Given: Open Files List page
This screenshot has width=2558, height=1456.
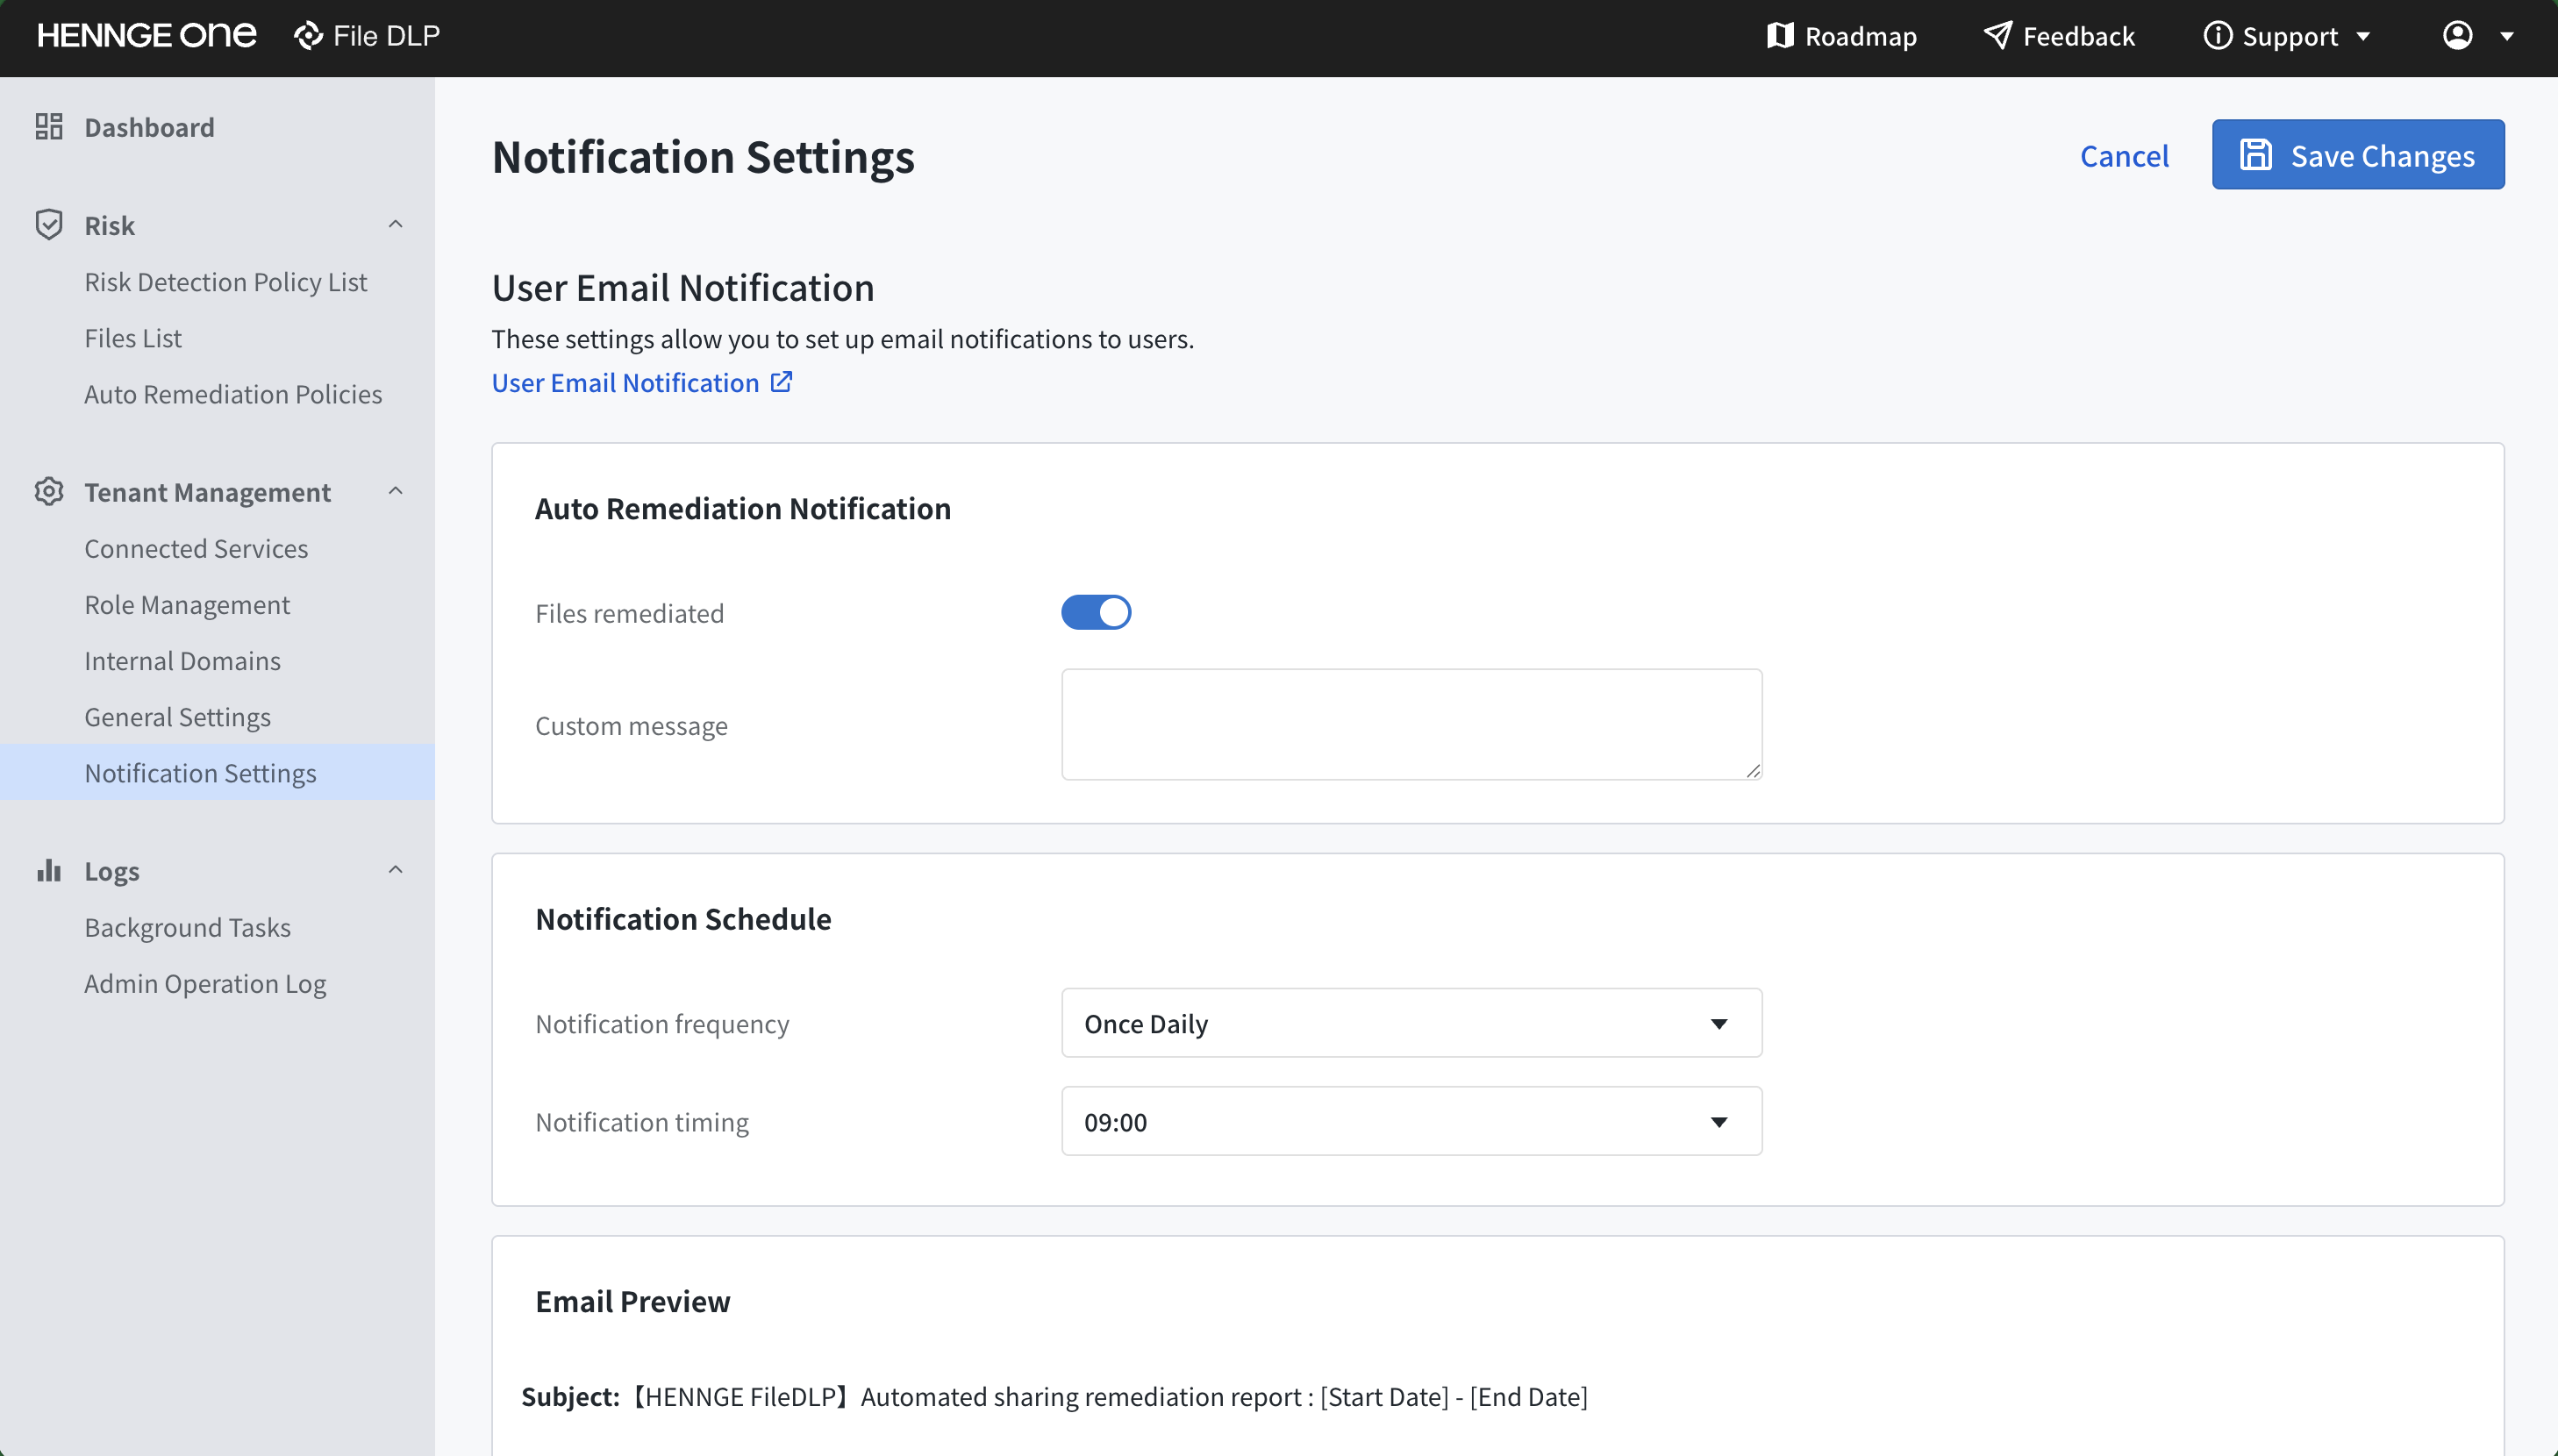Looking at the screenshot, I should pos(133,338).
